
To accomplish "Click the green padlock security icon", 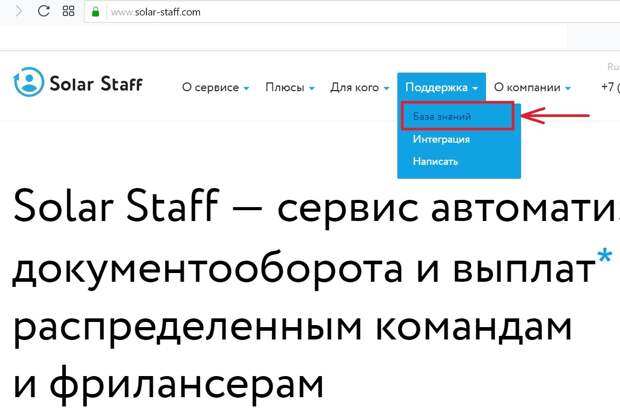I will [95, 12].
